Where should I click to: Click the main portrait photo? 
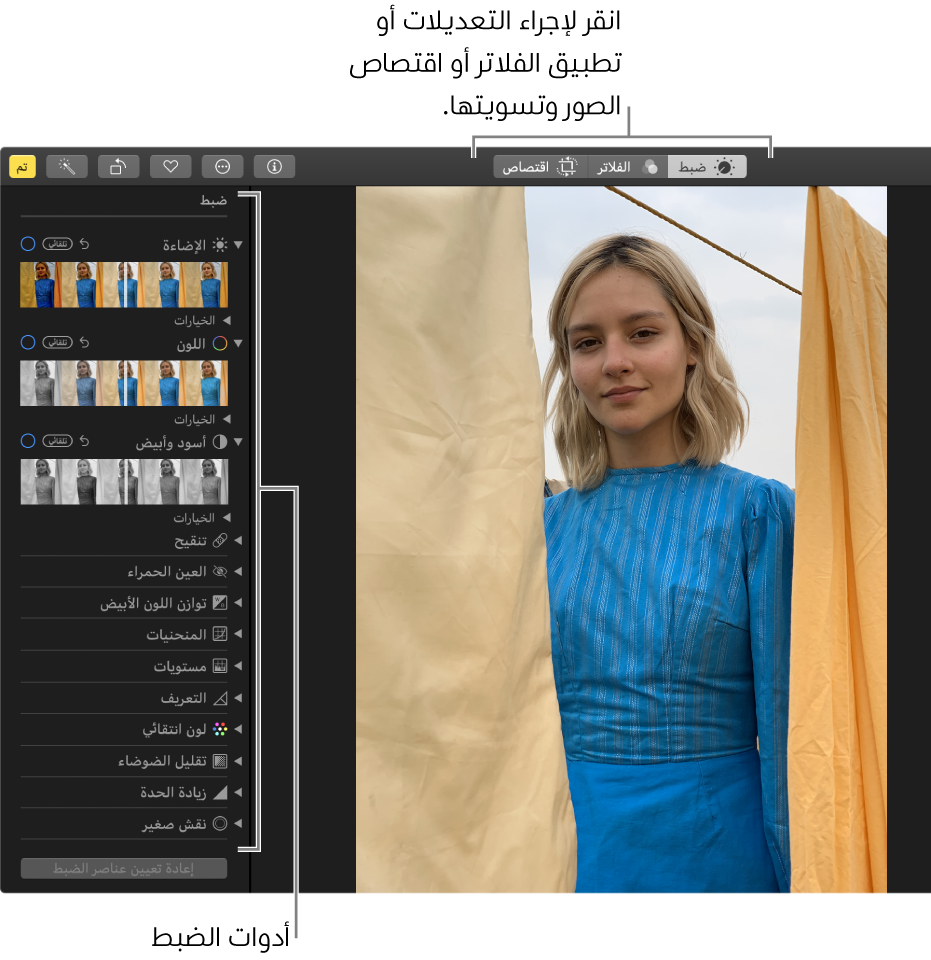621,539
